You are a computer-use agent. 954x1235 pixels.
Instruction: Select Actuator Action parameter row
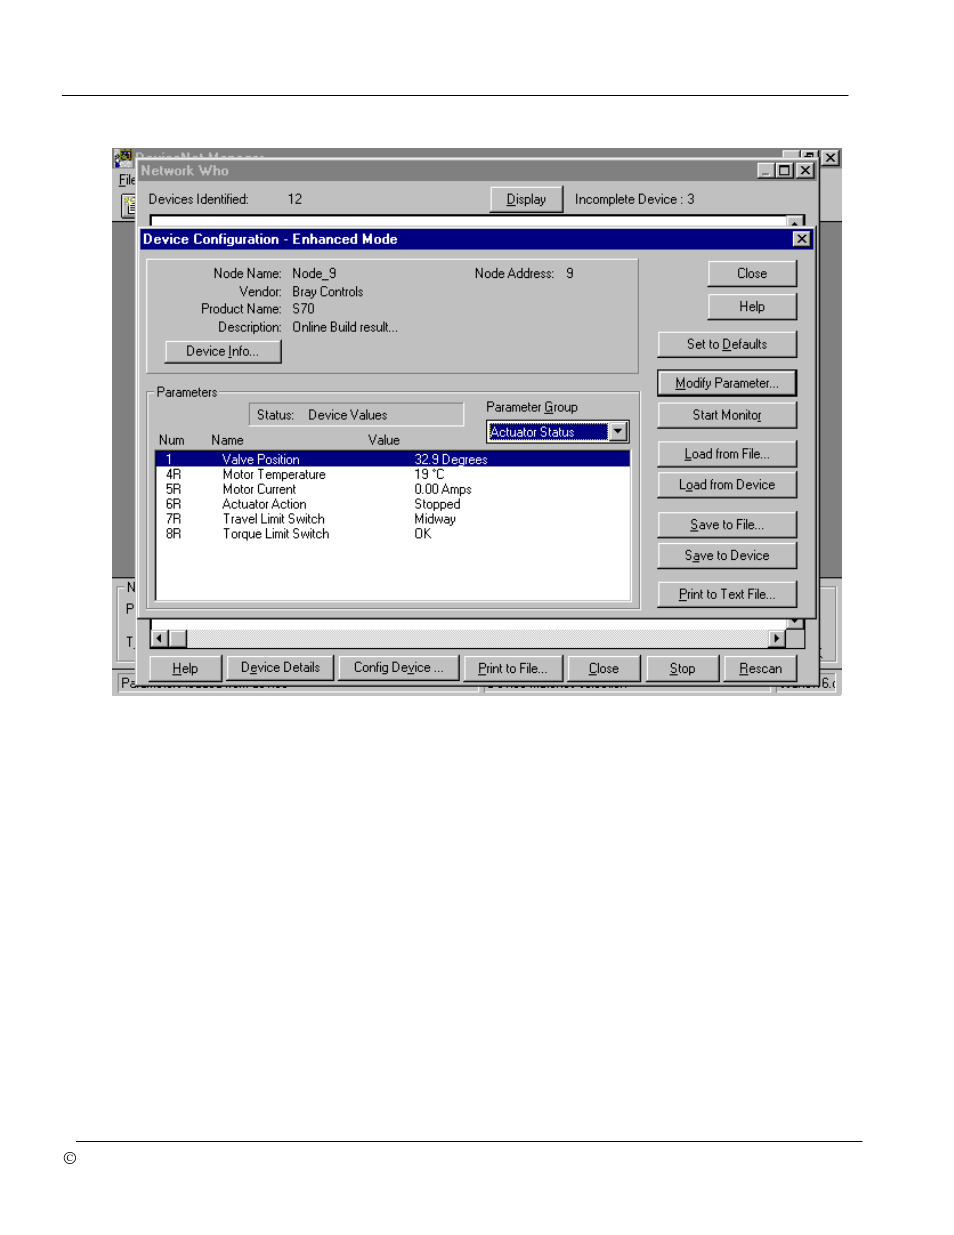[393, 504]
